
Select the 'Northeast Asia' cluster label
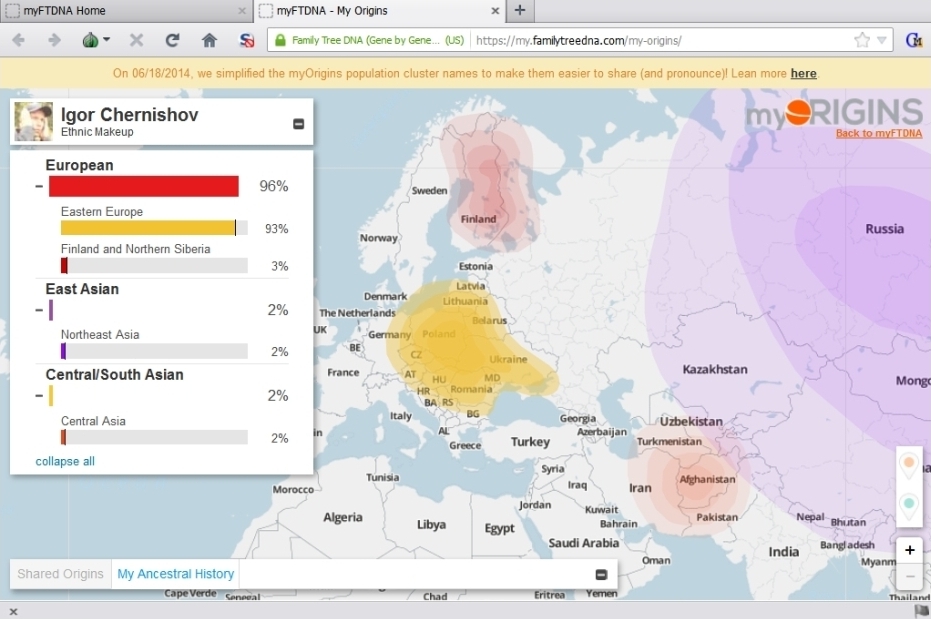point(100,335)
